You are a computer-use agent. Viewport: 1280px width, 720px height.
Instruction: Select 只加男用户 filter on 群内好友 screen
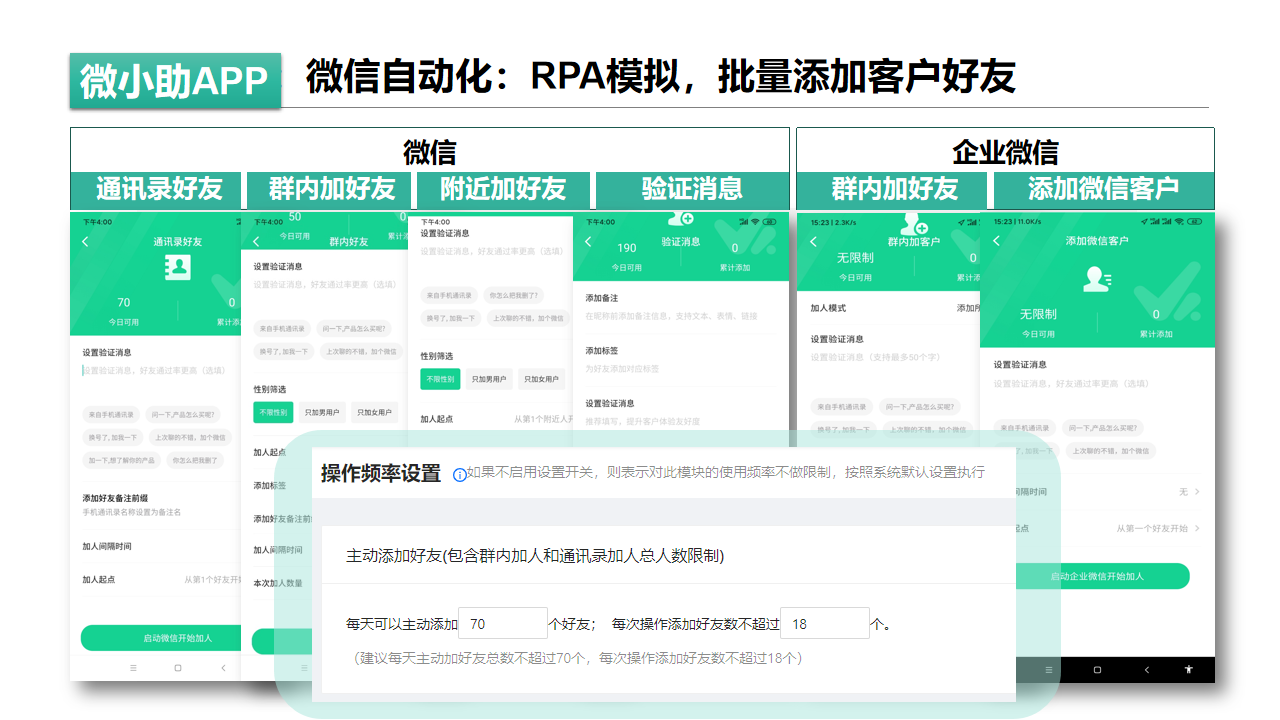pyautogui.click(x=322, y=412)
